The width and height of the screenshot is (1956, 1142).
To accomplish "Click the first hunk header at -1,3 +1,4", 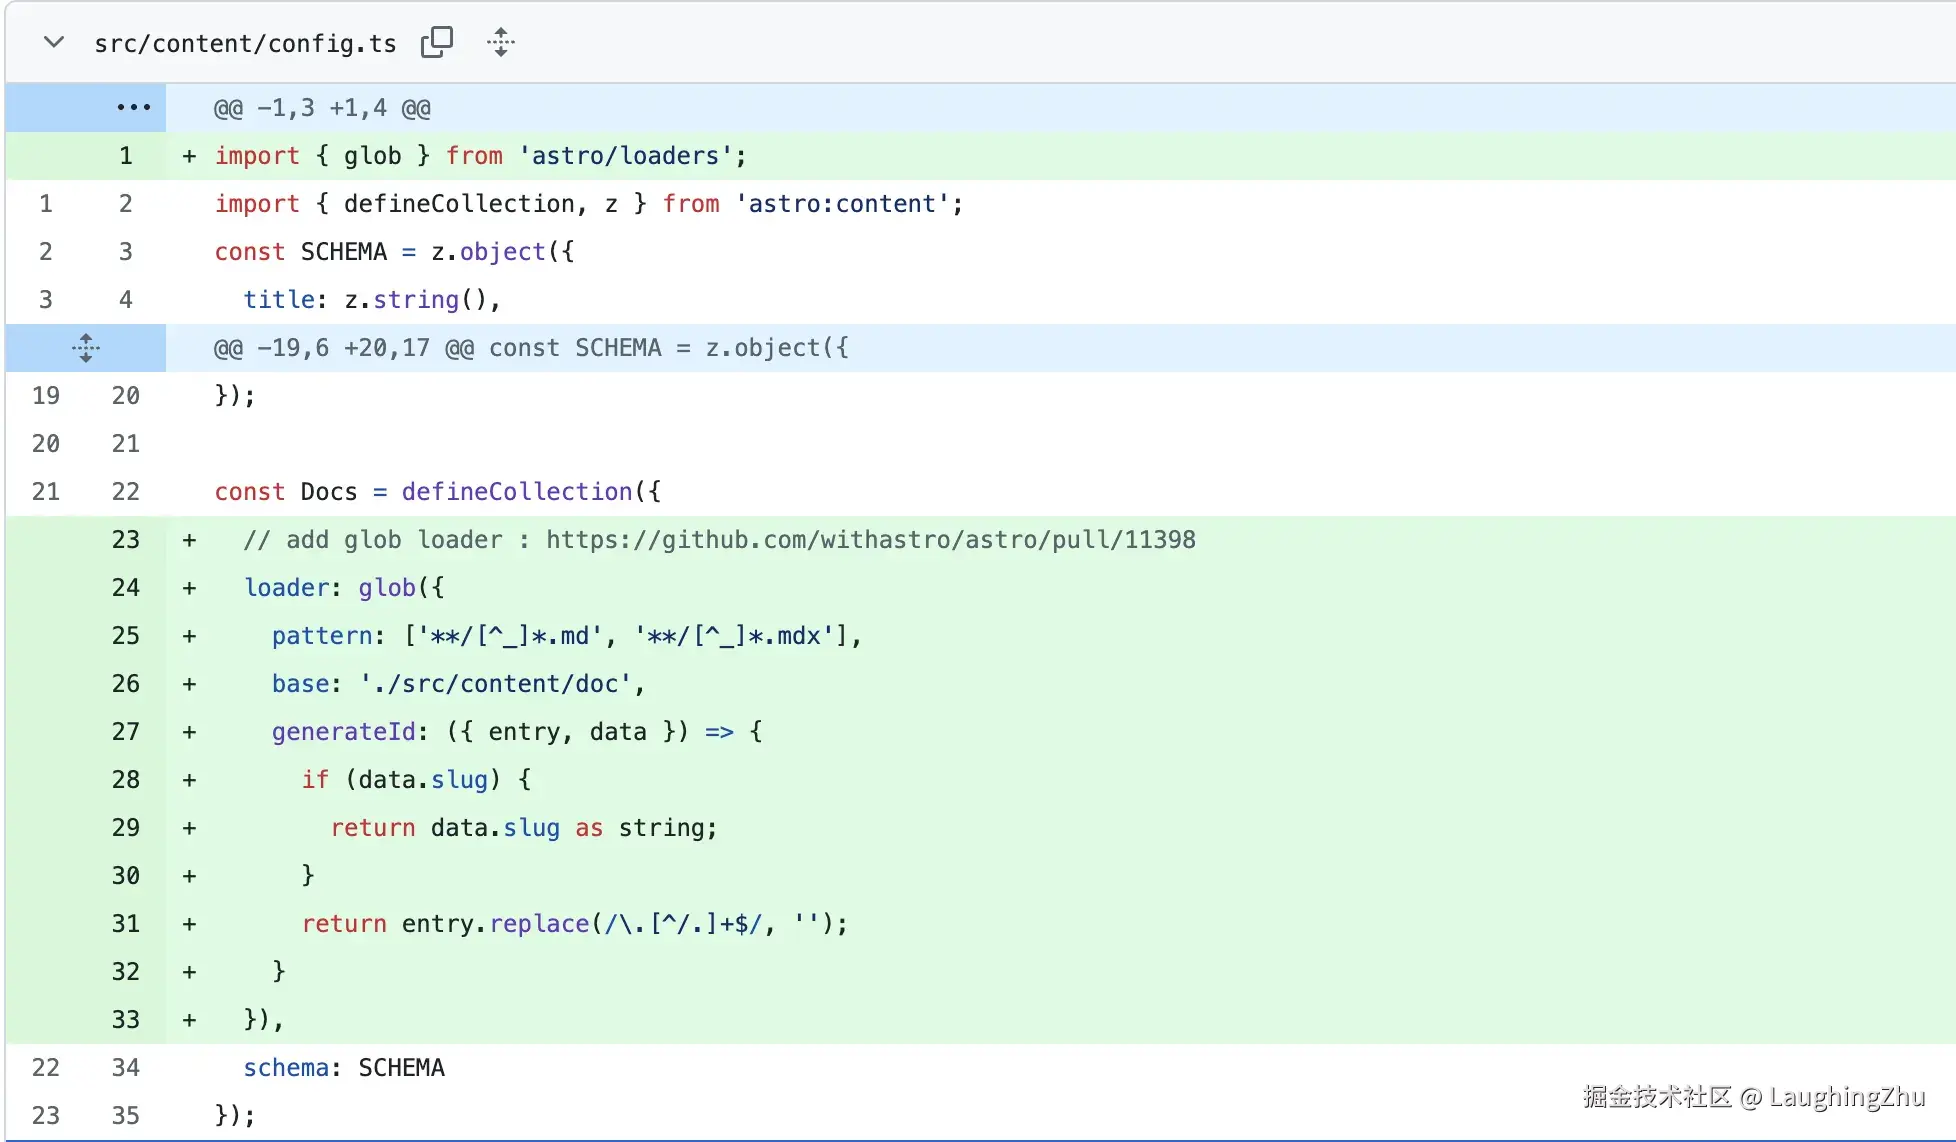I will click(322, 108).
